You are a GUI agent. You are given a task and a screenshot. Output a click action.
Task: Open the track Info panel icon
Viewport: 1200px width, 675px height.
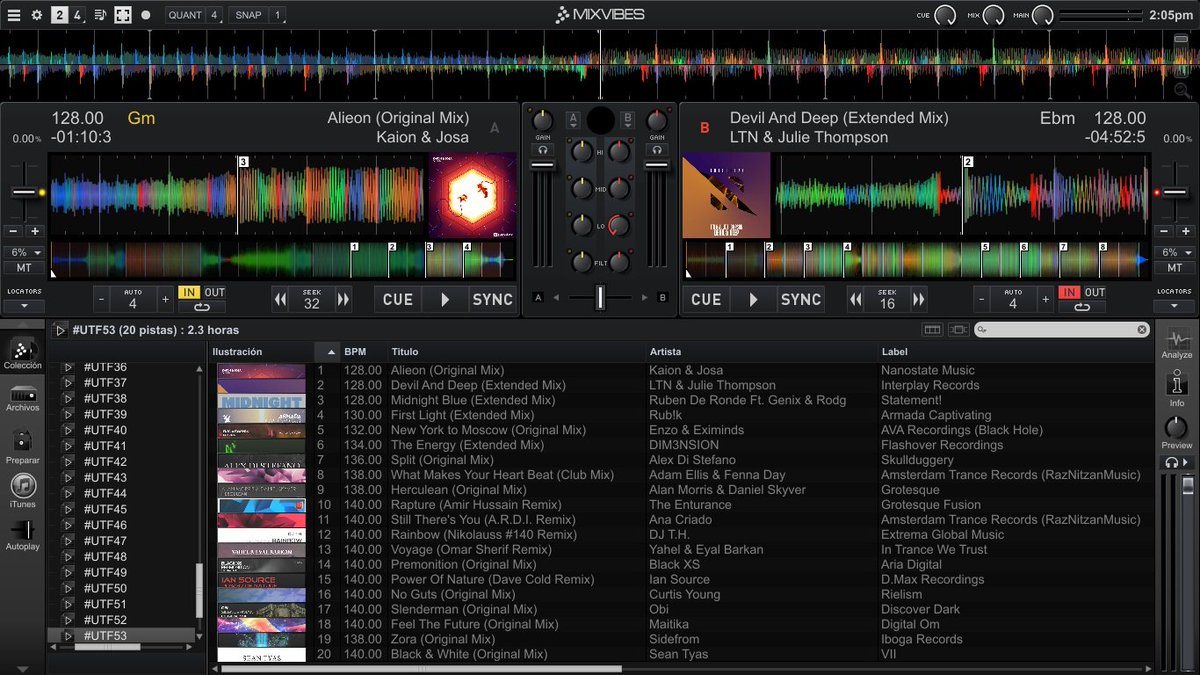click(x=1177, y=388)
